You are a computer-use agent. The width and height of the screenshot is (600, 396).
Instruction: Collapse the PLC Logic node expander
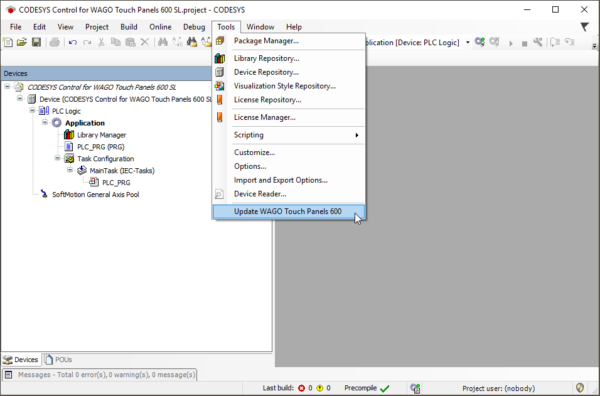[x=32, y=111]
